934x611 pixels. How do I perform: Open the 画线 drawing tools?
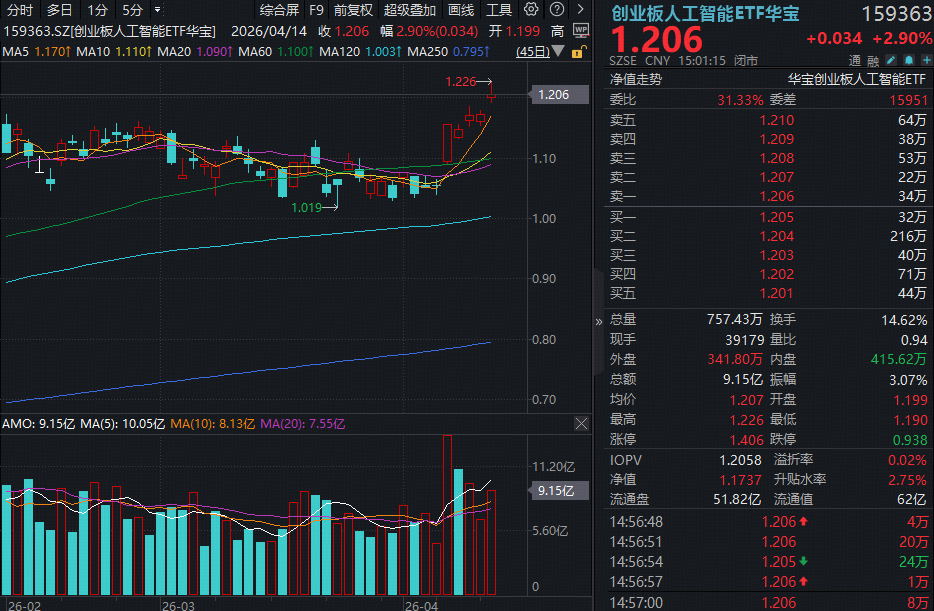pyautogui.click(x=461, y=10)
